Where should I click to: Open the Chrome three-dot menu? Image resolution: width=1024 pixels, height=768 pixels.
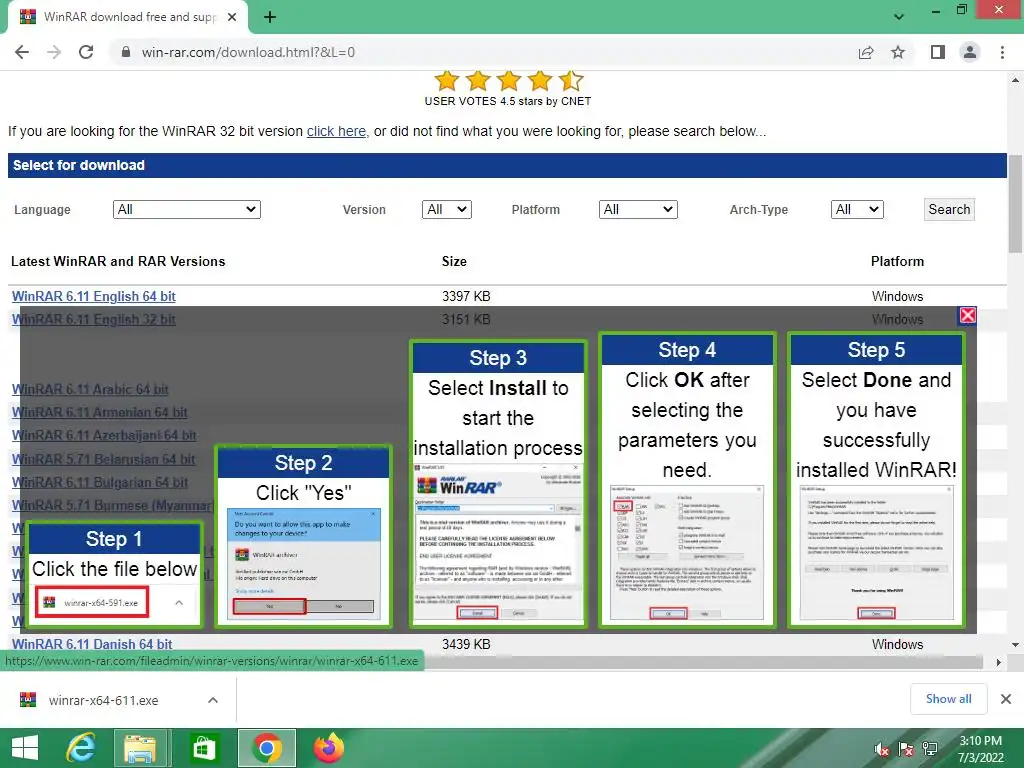1002,52
